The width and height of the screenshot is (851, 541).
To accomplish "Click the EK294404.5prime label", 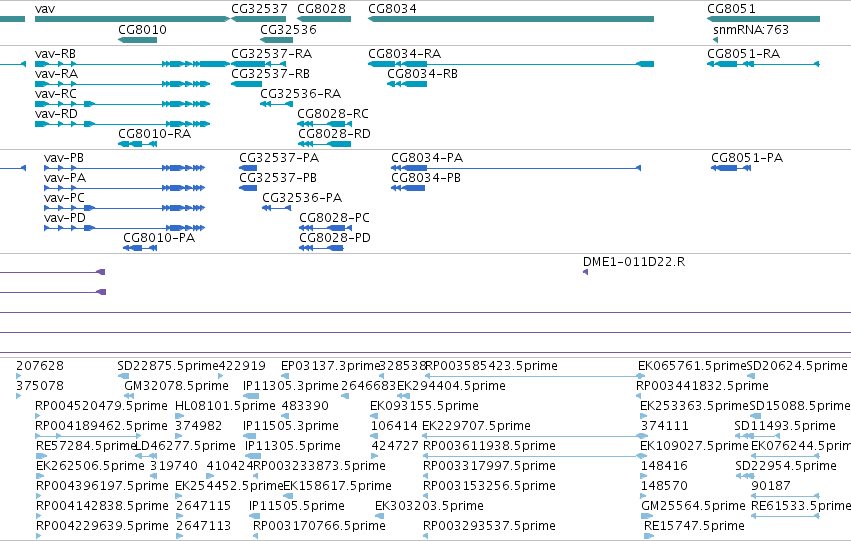I will [x=451, y=386].
